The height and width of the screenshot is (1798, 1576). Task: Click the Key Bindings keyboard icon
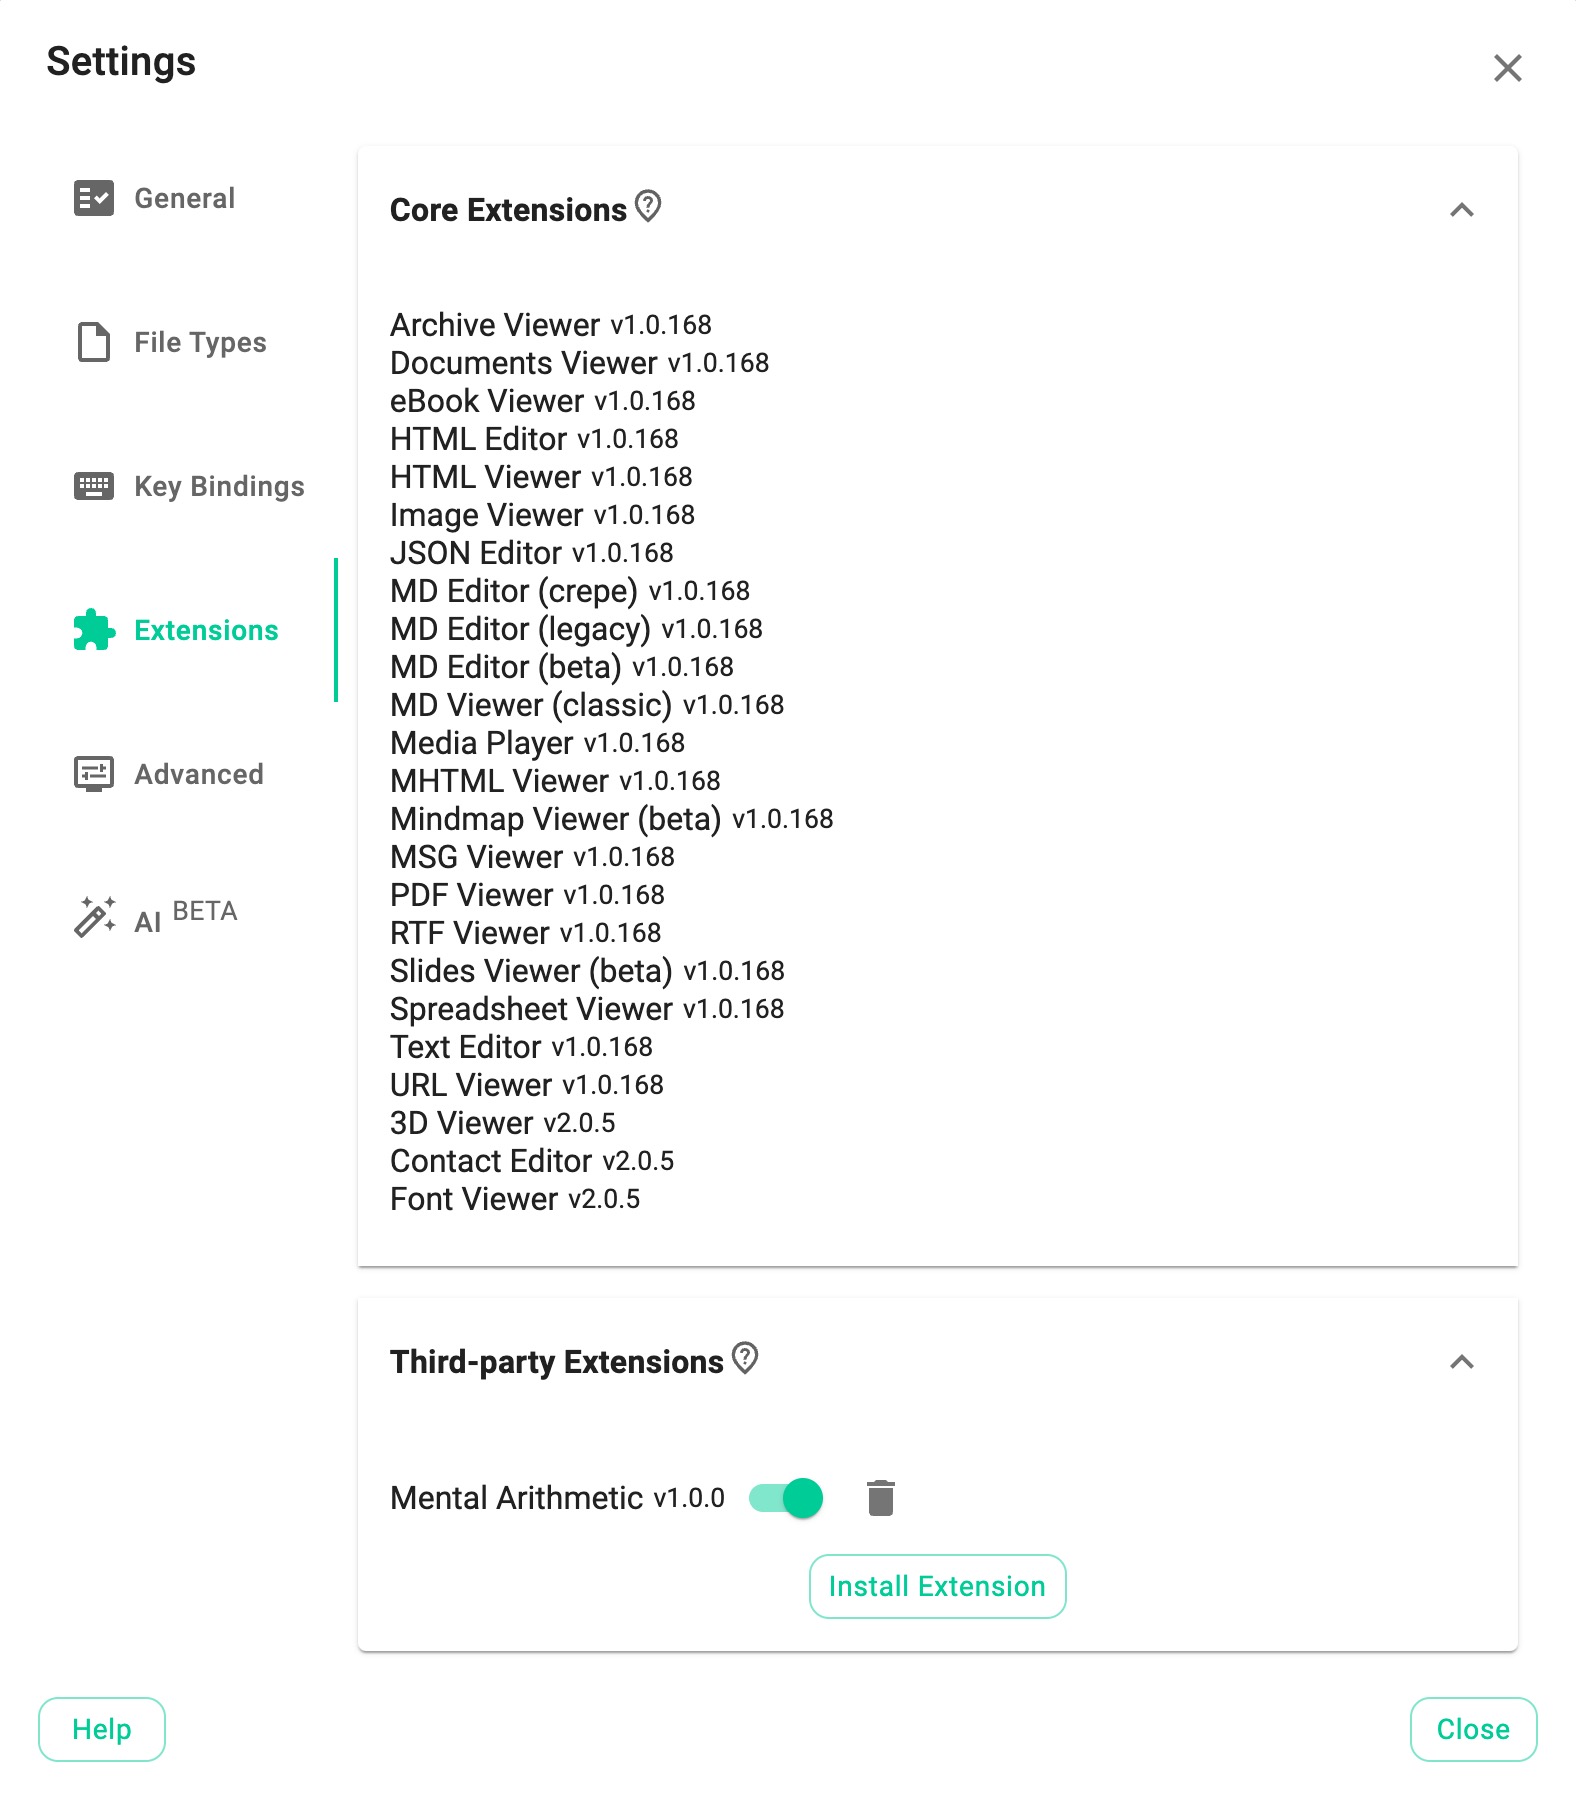pyautogui.click(x=93, y=486)
